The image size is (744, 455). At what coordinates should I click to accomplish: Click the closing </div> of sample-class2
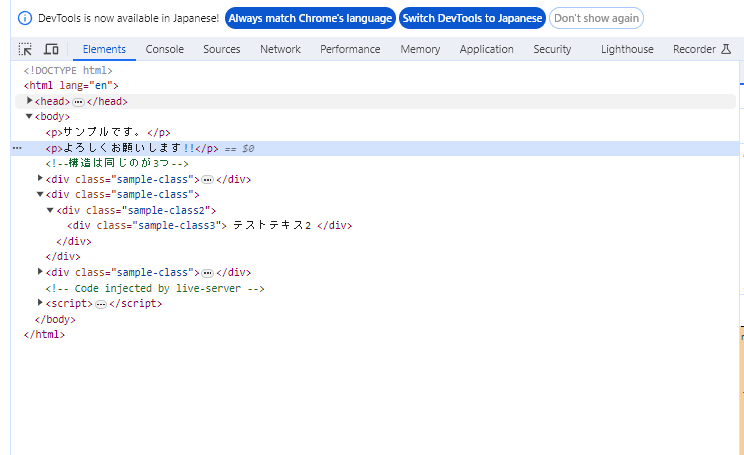[x=74, y=241]
